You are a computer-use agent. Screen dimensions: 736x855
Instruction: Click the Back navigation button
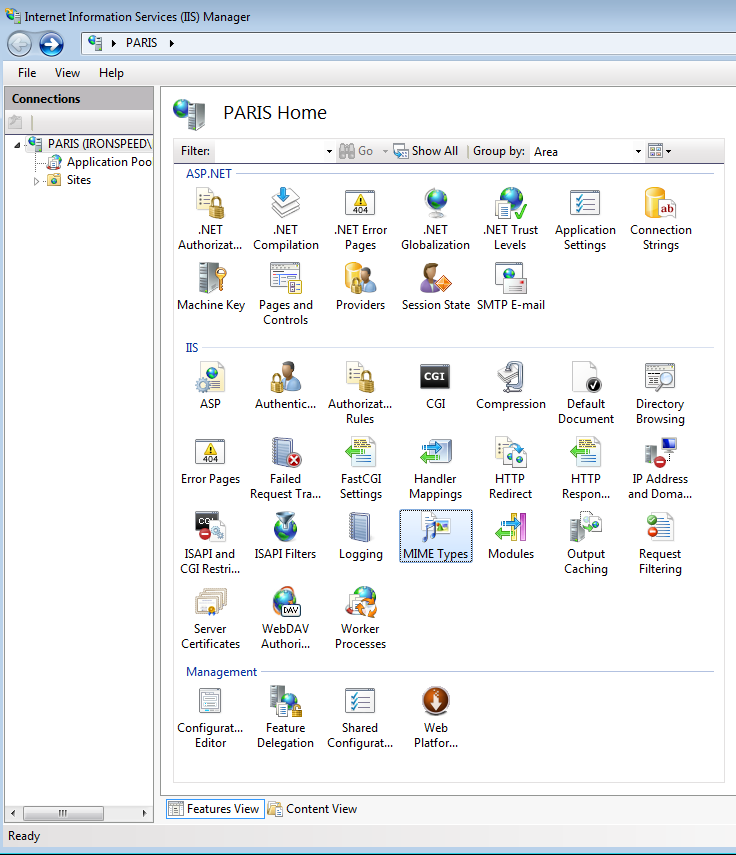pyautogui.click(x=20, y=44)
